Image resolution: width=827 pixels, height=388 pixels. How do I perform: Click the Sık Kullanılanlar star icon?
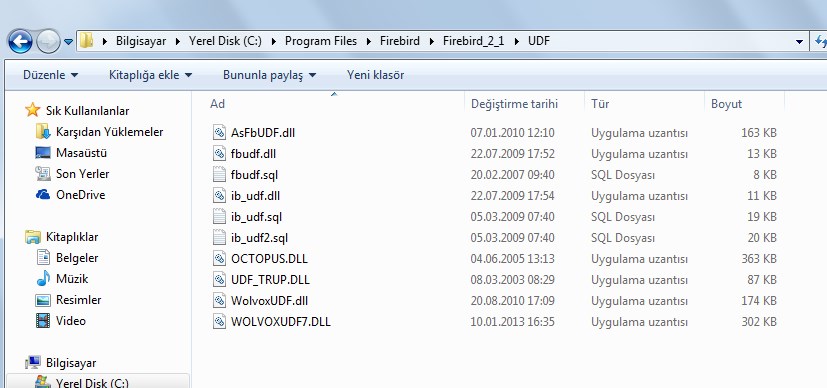point(33,110)
